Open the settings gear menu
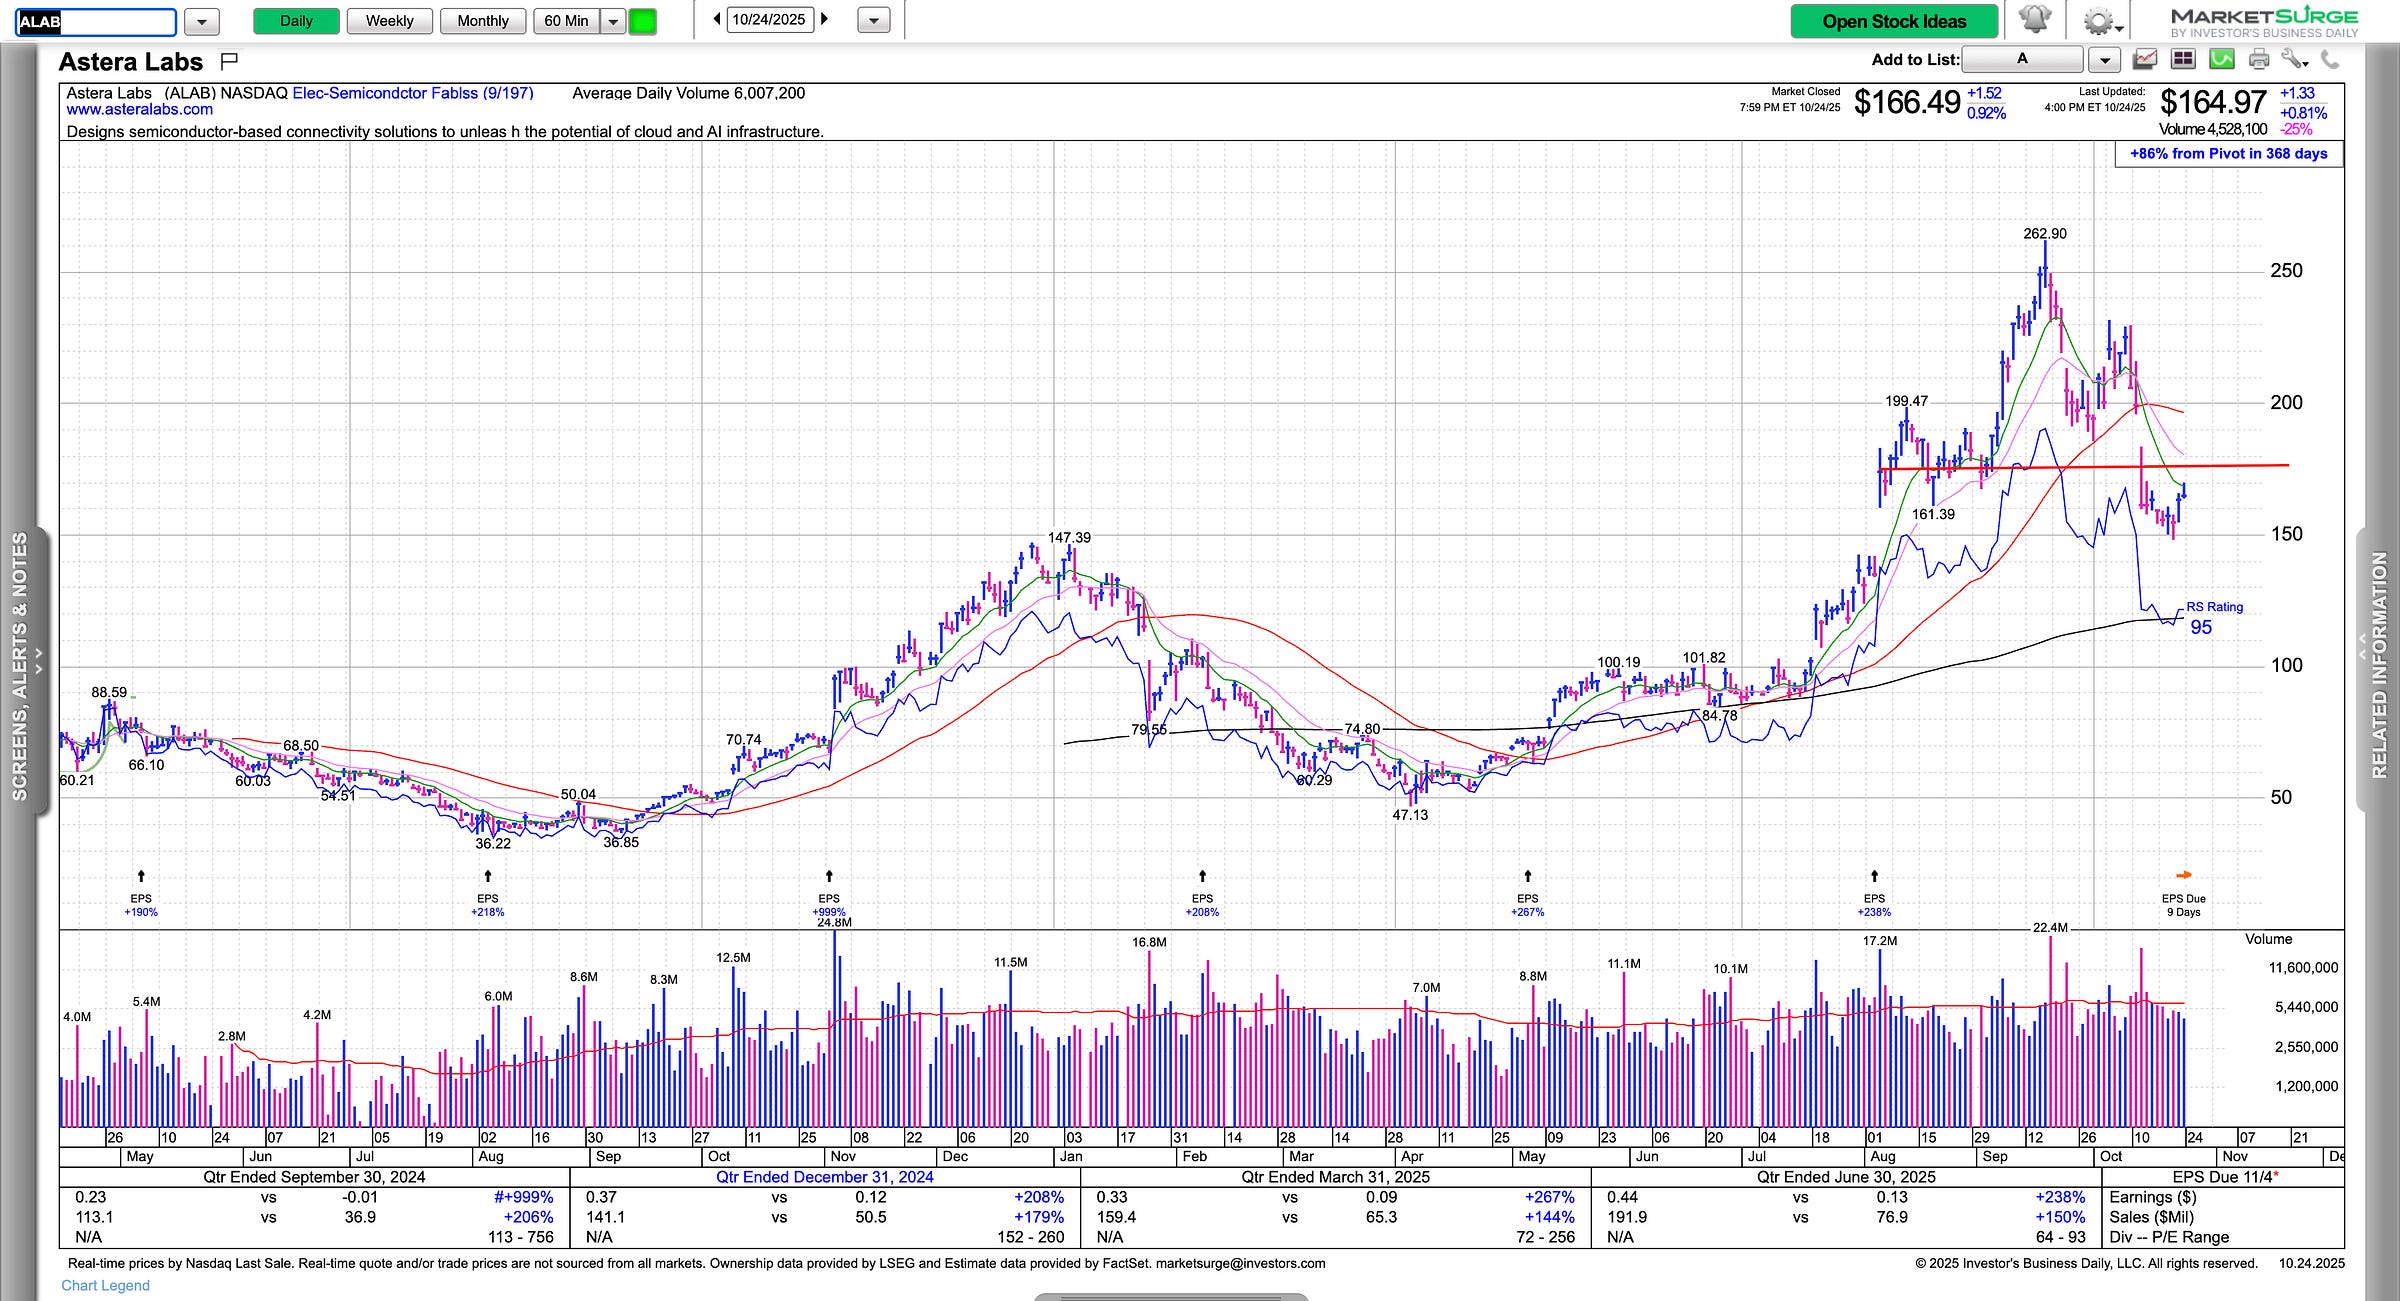The height and width of the screenshot is (1301, 2400). [x=2100, y=21]
